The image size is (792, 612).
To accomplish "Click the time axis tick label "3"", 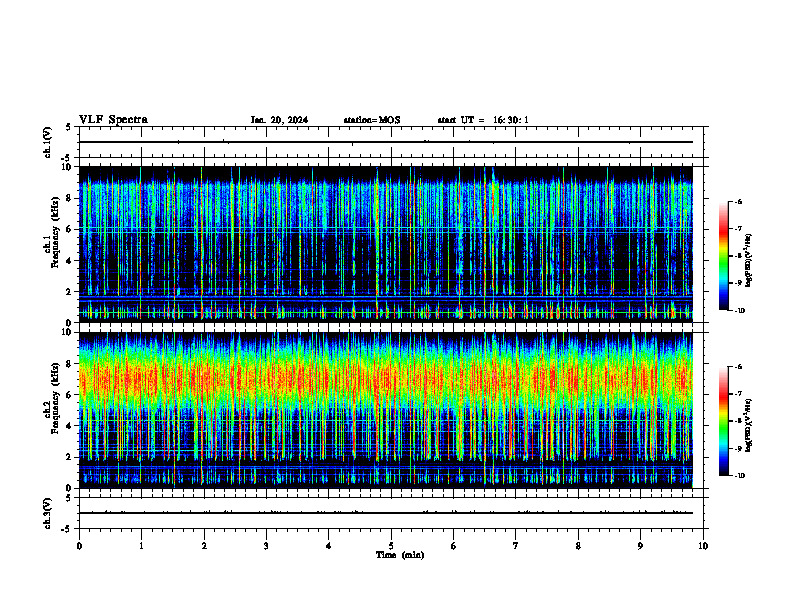I will tap(266, 546).
